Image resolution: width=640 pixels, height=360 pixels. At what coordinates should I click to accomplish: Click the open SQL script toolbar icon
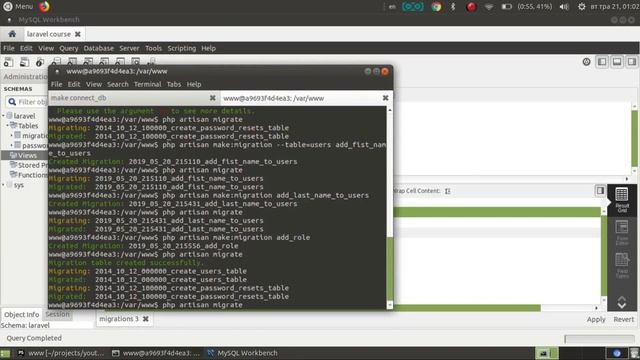click(x=24, y=62)
